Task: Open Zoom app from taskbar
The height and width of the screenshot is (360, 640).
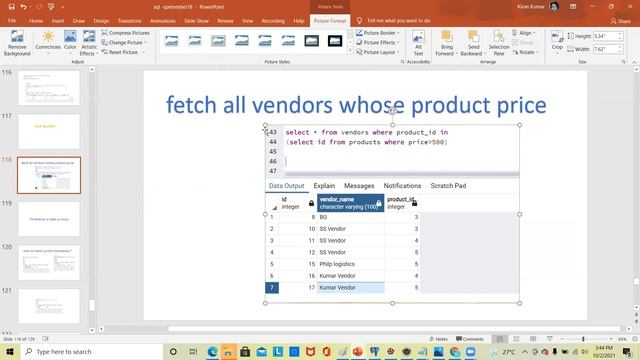Action: pyautogui.click(x=471, y=351)
